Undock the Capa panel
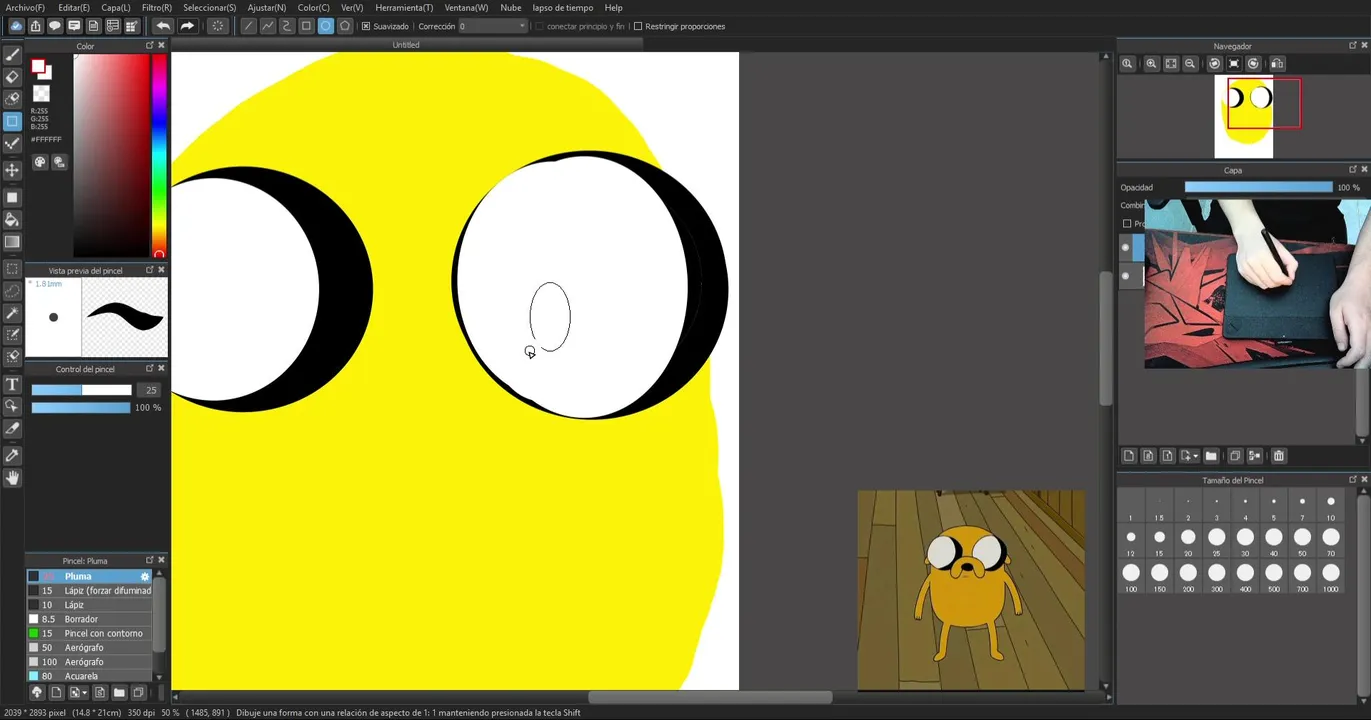This screenshot has width=1371, height=720. 1353,170
